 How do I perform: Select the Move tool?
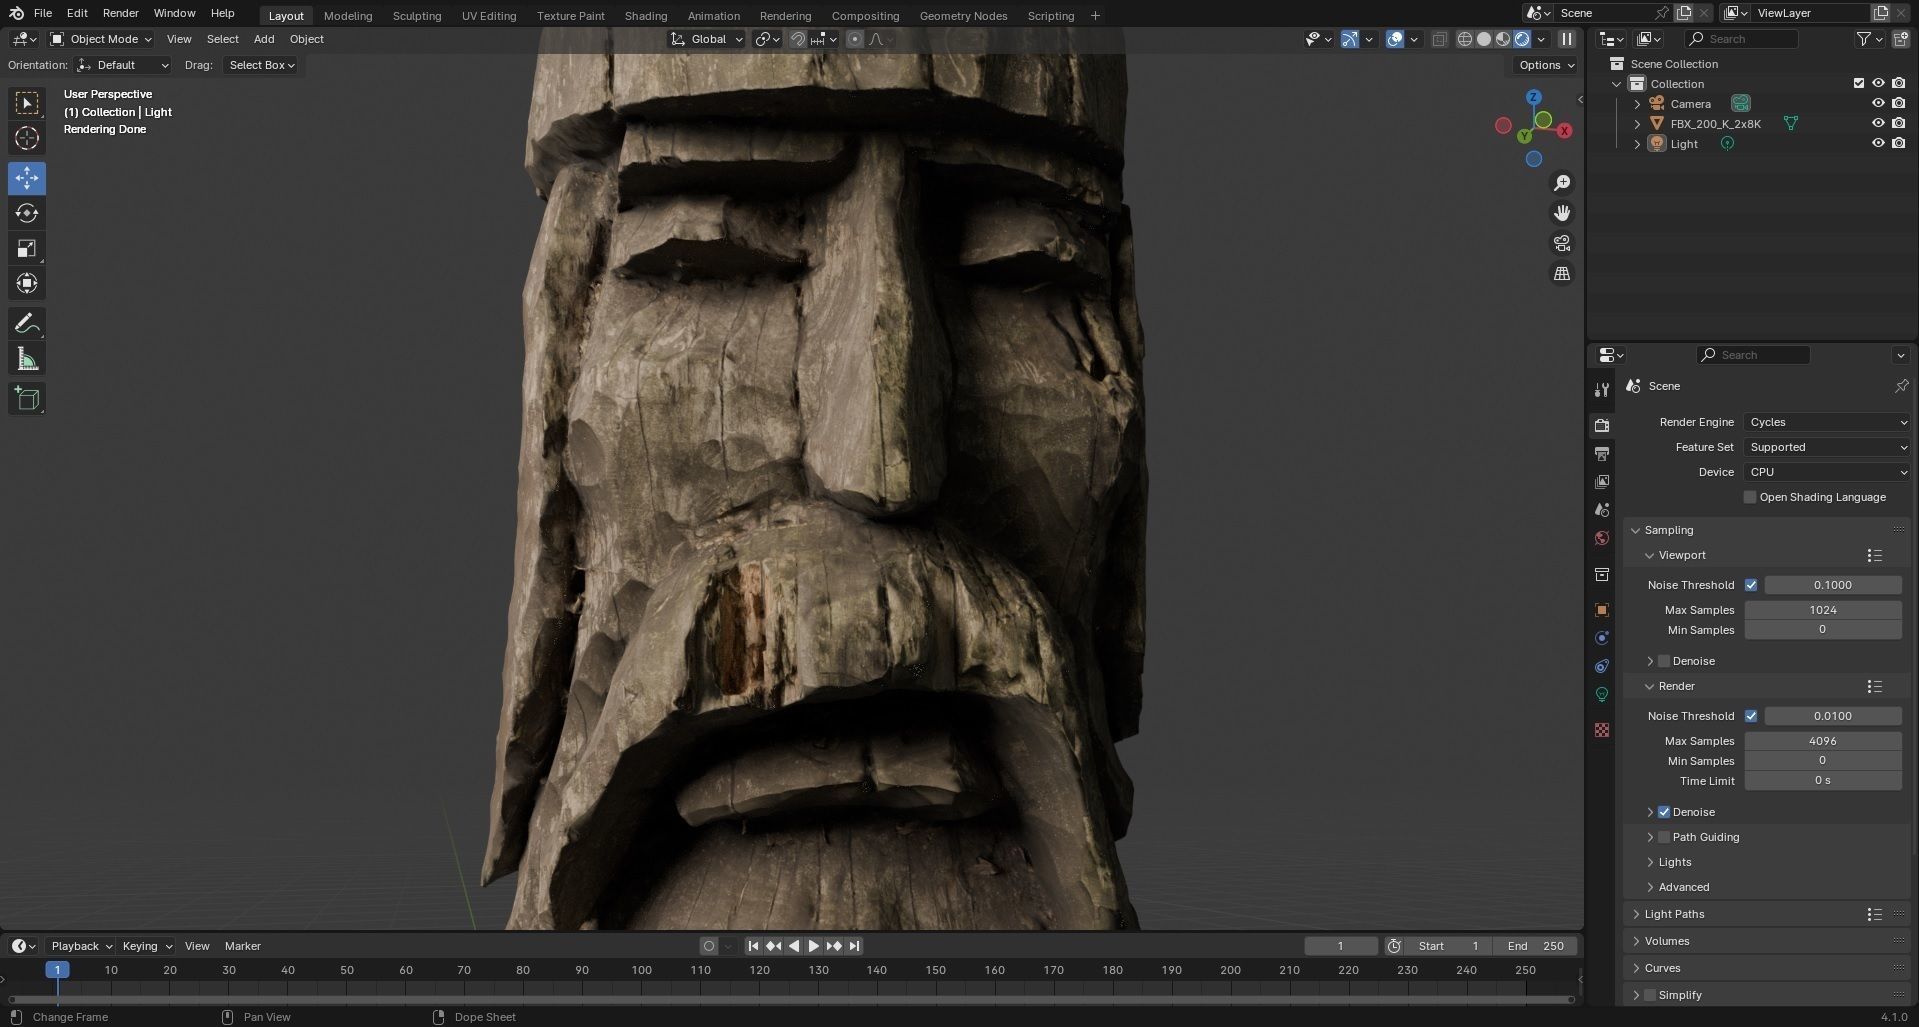click(27, 178)
